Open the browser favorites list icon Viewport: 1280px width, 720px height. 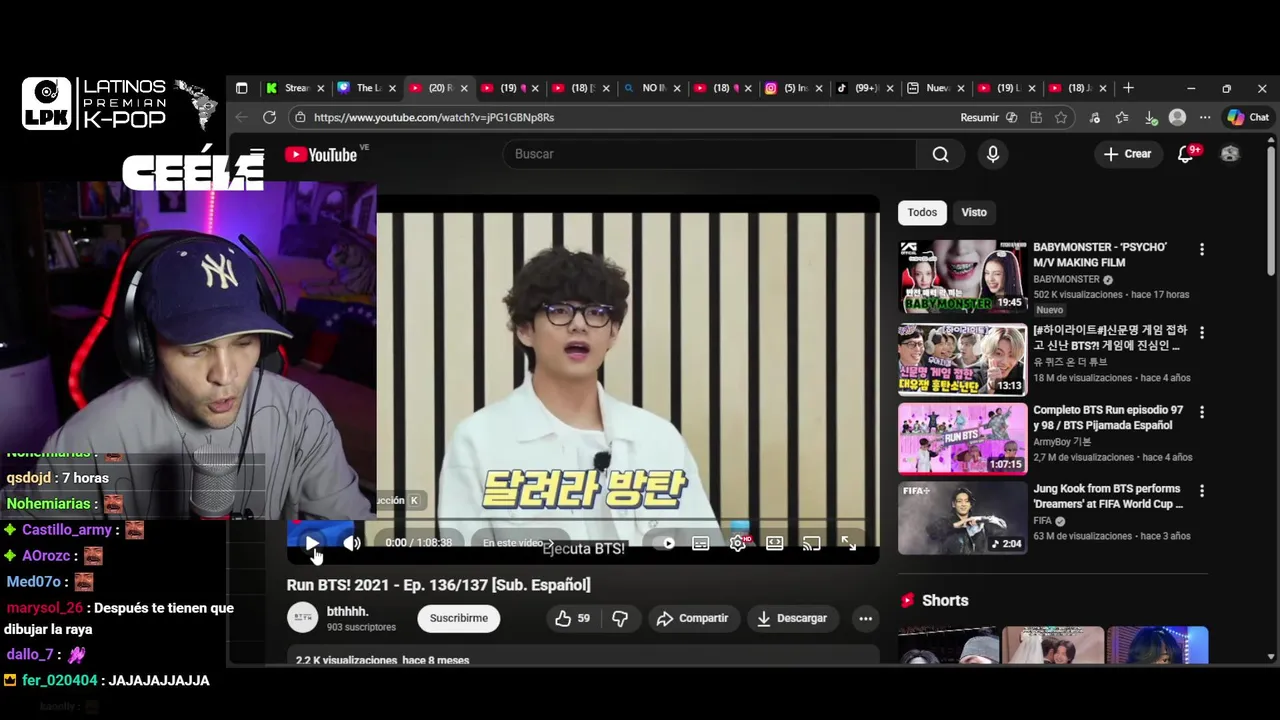[1122, 117]
